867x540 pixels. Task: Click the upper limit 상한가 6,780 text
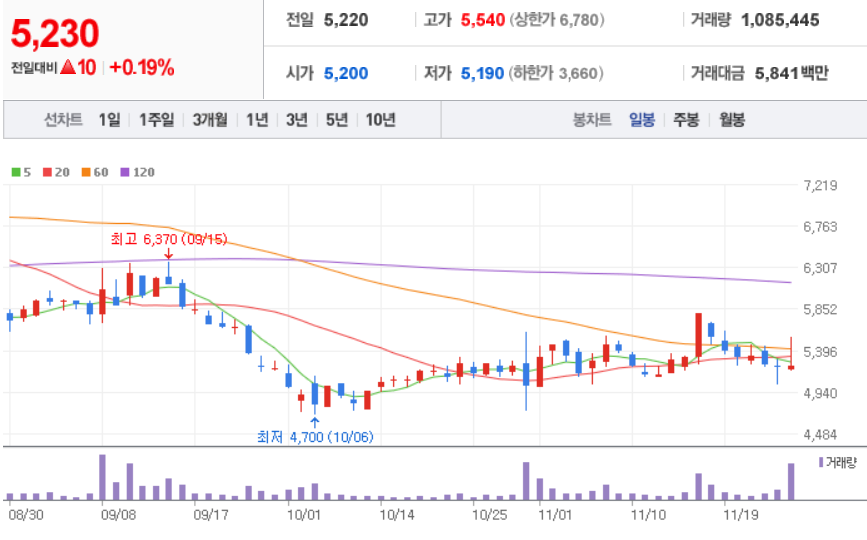point(557,20)
